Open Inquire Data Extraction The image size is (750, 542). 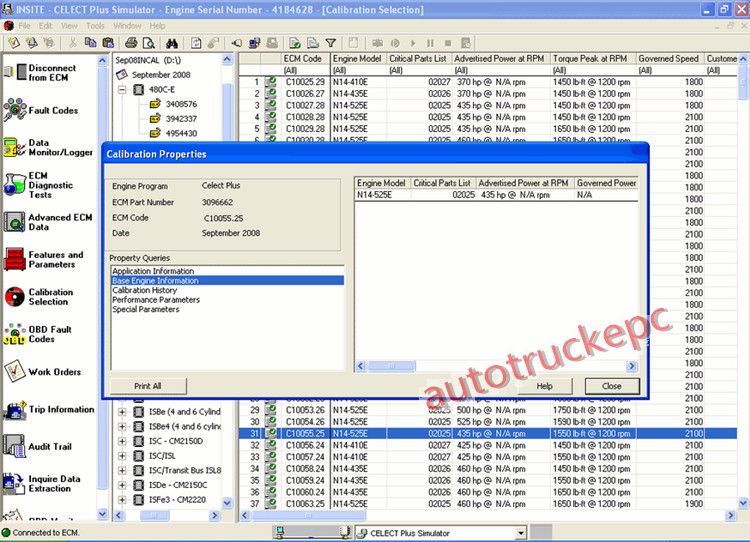point(42,484)
